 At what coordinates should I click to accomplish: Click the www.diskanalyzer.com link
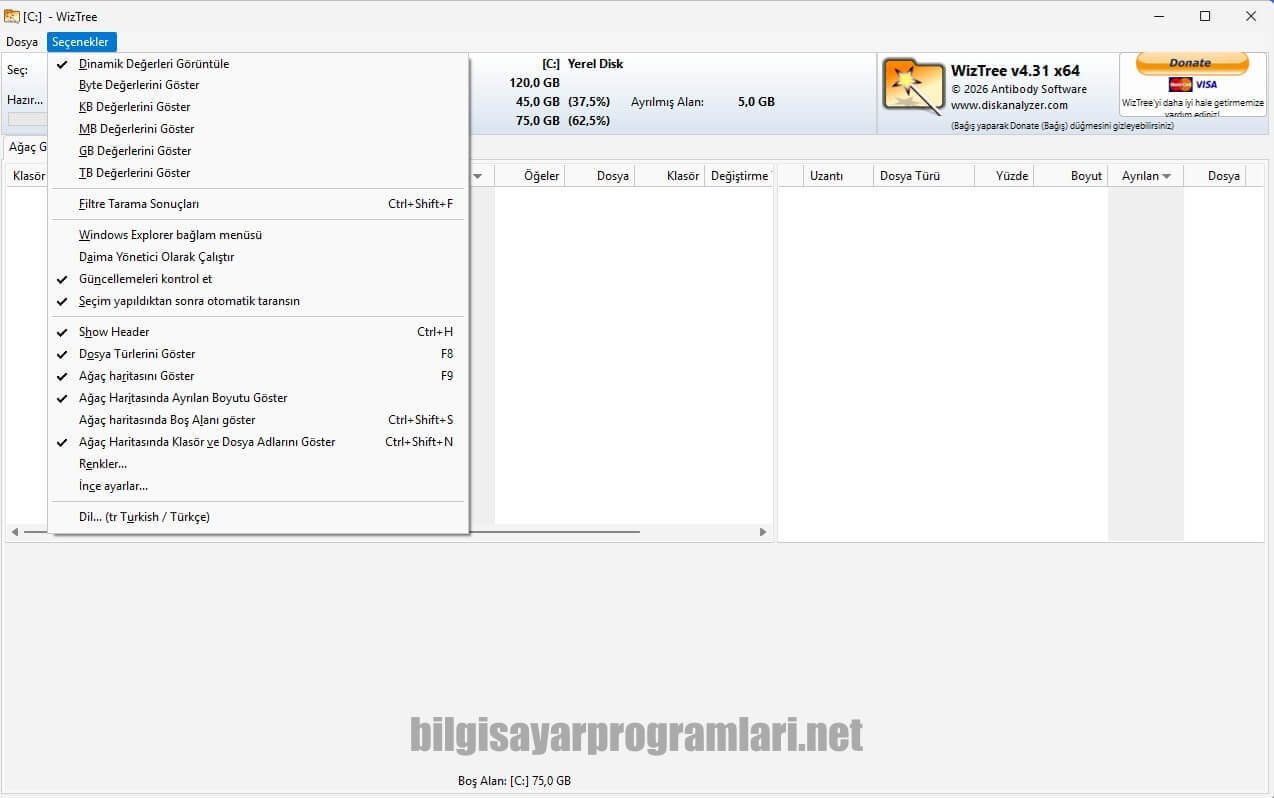pyautogui.click(x=1009, y=105)
